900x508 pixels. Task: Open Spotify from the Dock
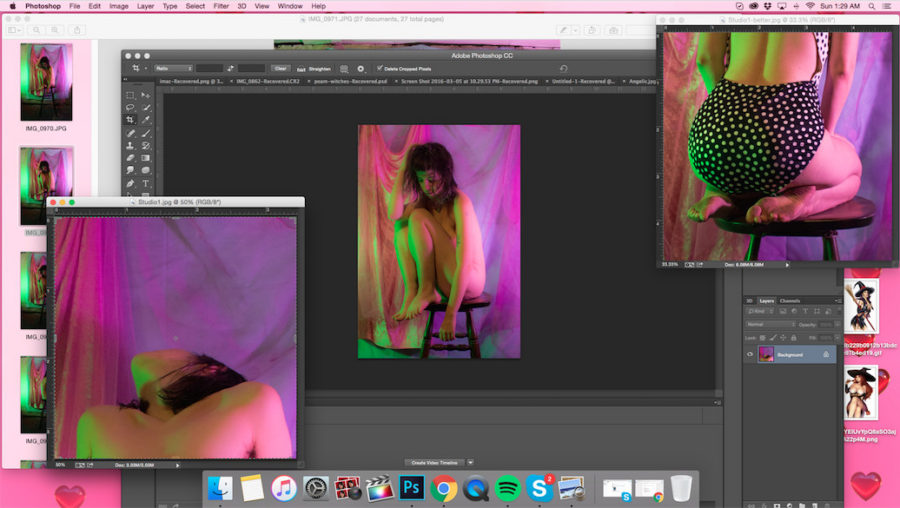click(x=508, y=488)
